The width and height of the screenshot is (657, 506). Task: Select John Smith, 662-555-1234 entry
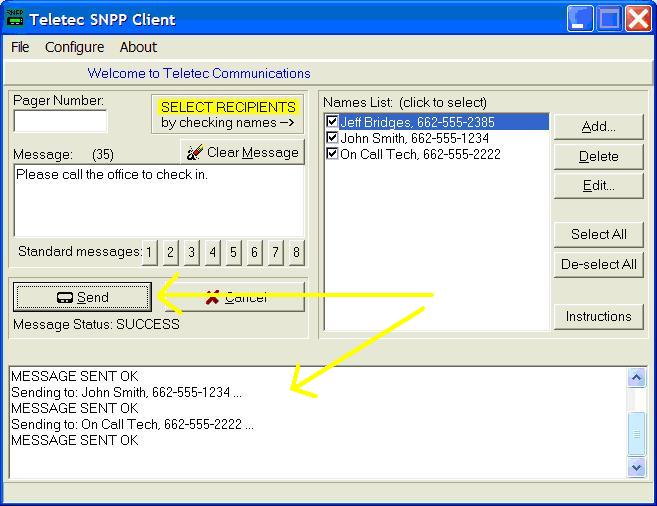[437, 138]
